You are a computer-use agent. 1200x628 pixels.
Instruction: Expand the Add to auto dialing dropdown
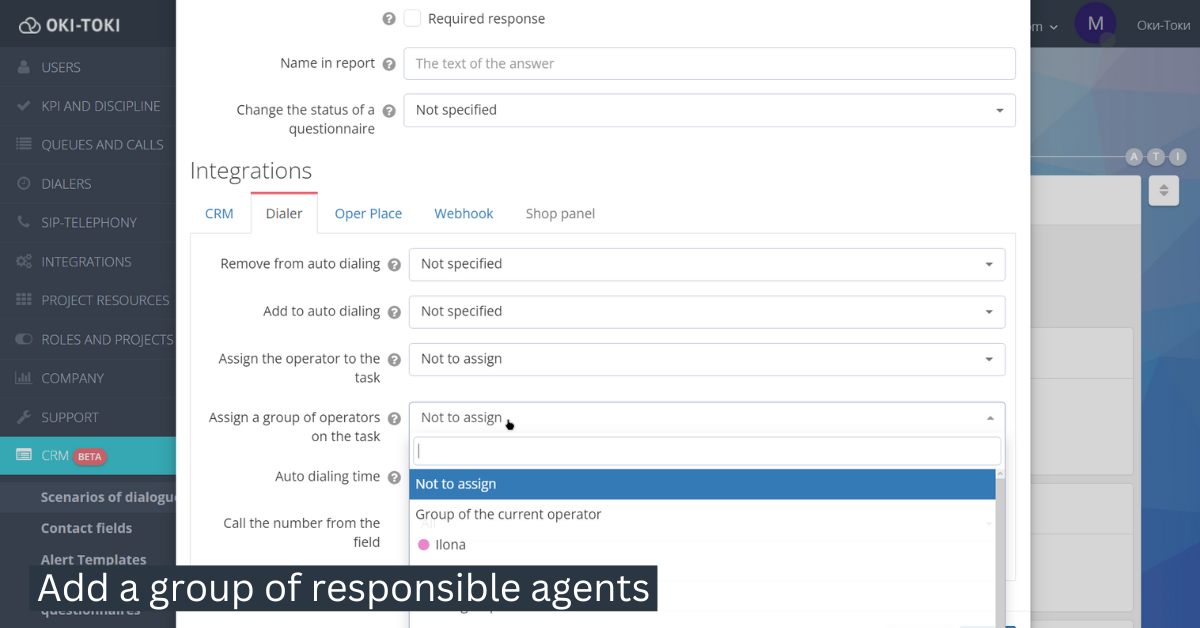(x=707, y=311)
